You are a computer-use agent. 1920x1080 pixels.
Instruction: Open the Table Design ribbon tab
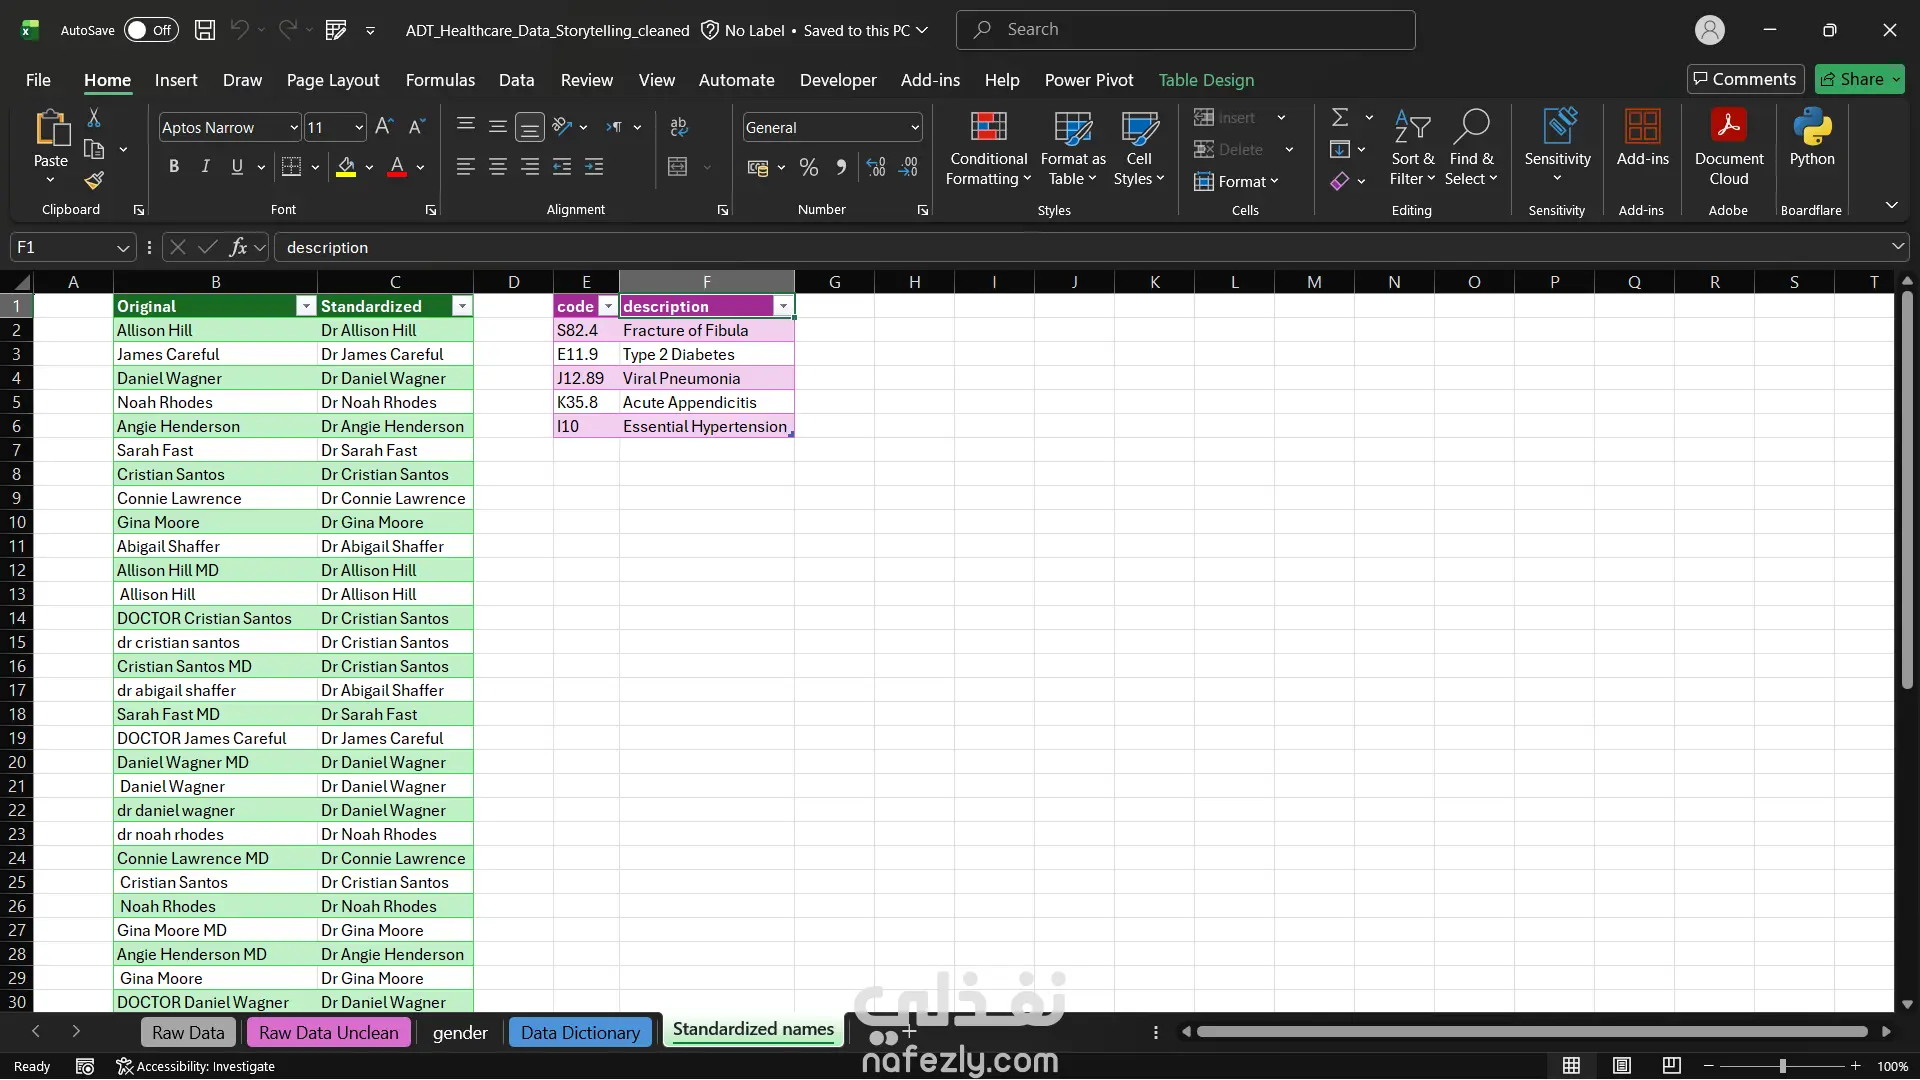point(1206,80)
